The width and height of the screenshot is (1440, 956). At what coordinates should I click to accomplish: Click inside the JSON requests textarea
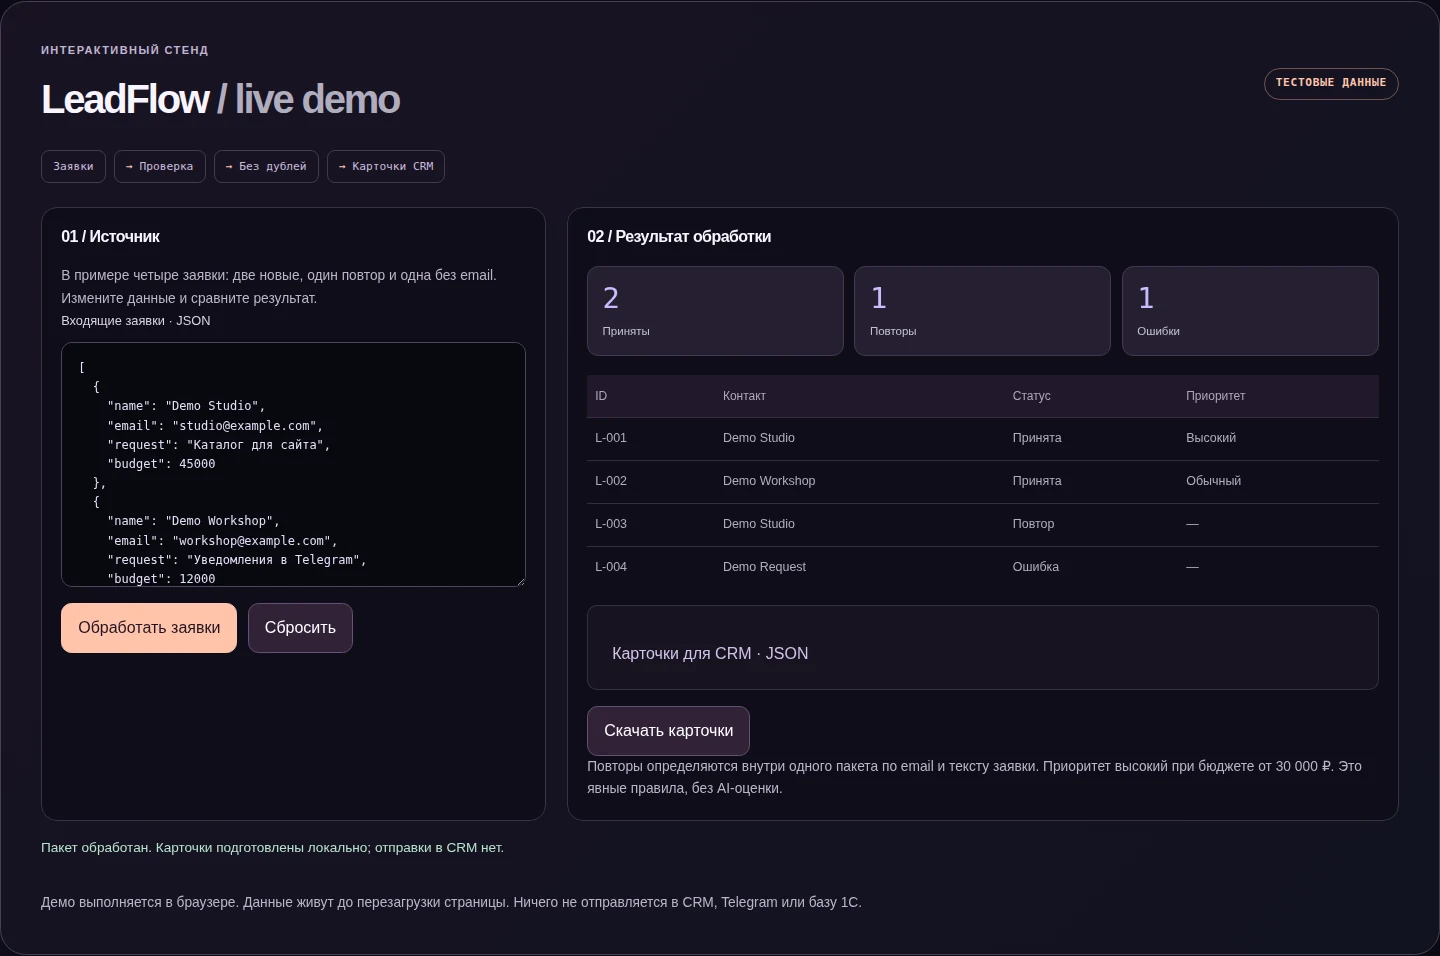(x=293, y=465)
